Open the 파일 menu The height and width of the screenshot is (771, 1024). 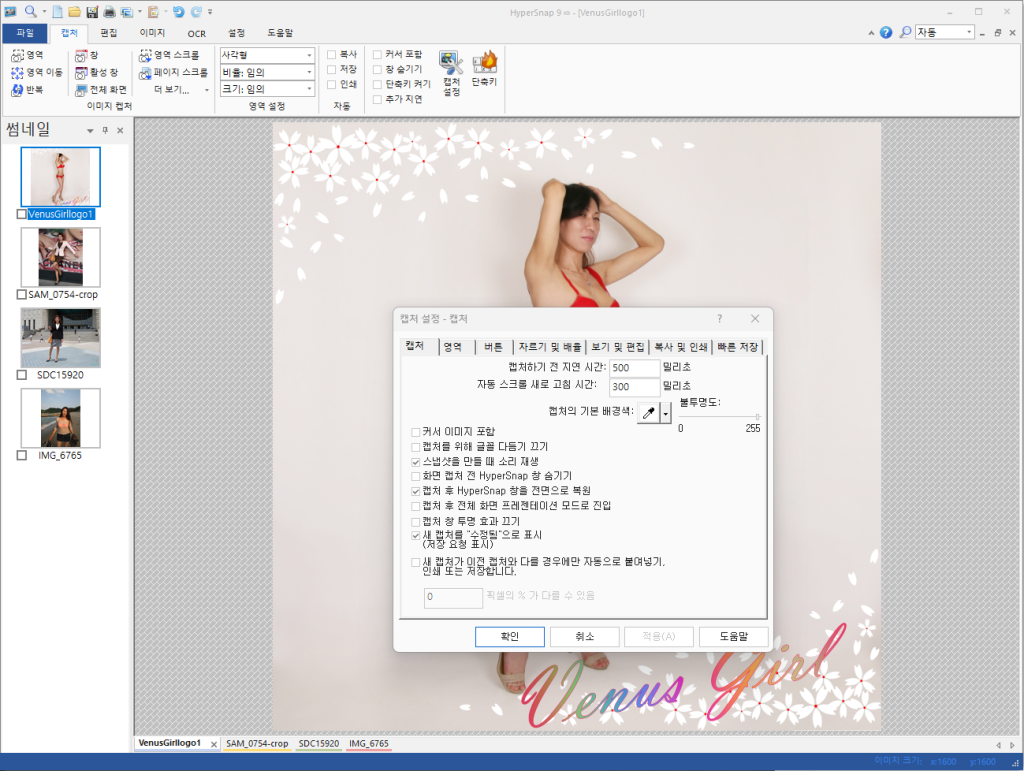tap(25, 33)
